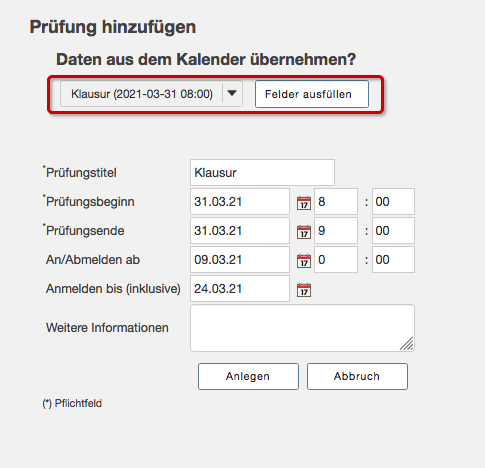Open calendar picker for Prüfungsbeginn date
Screen dimensions: 485x468
coord(304,203)
